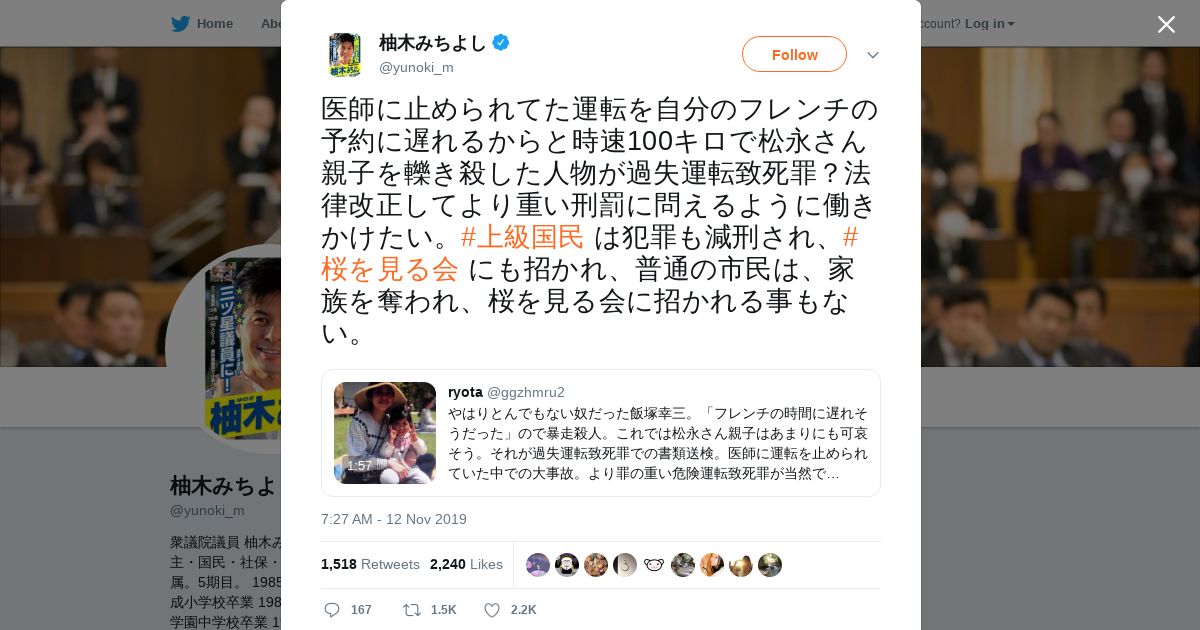Open 柚木みちよし avatar in tweet header
Screen dimensions: 1200x630
(345, 54)
